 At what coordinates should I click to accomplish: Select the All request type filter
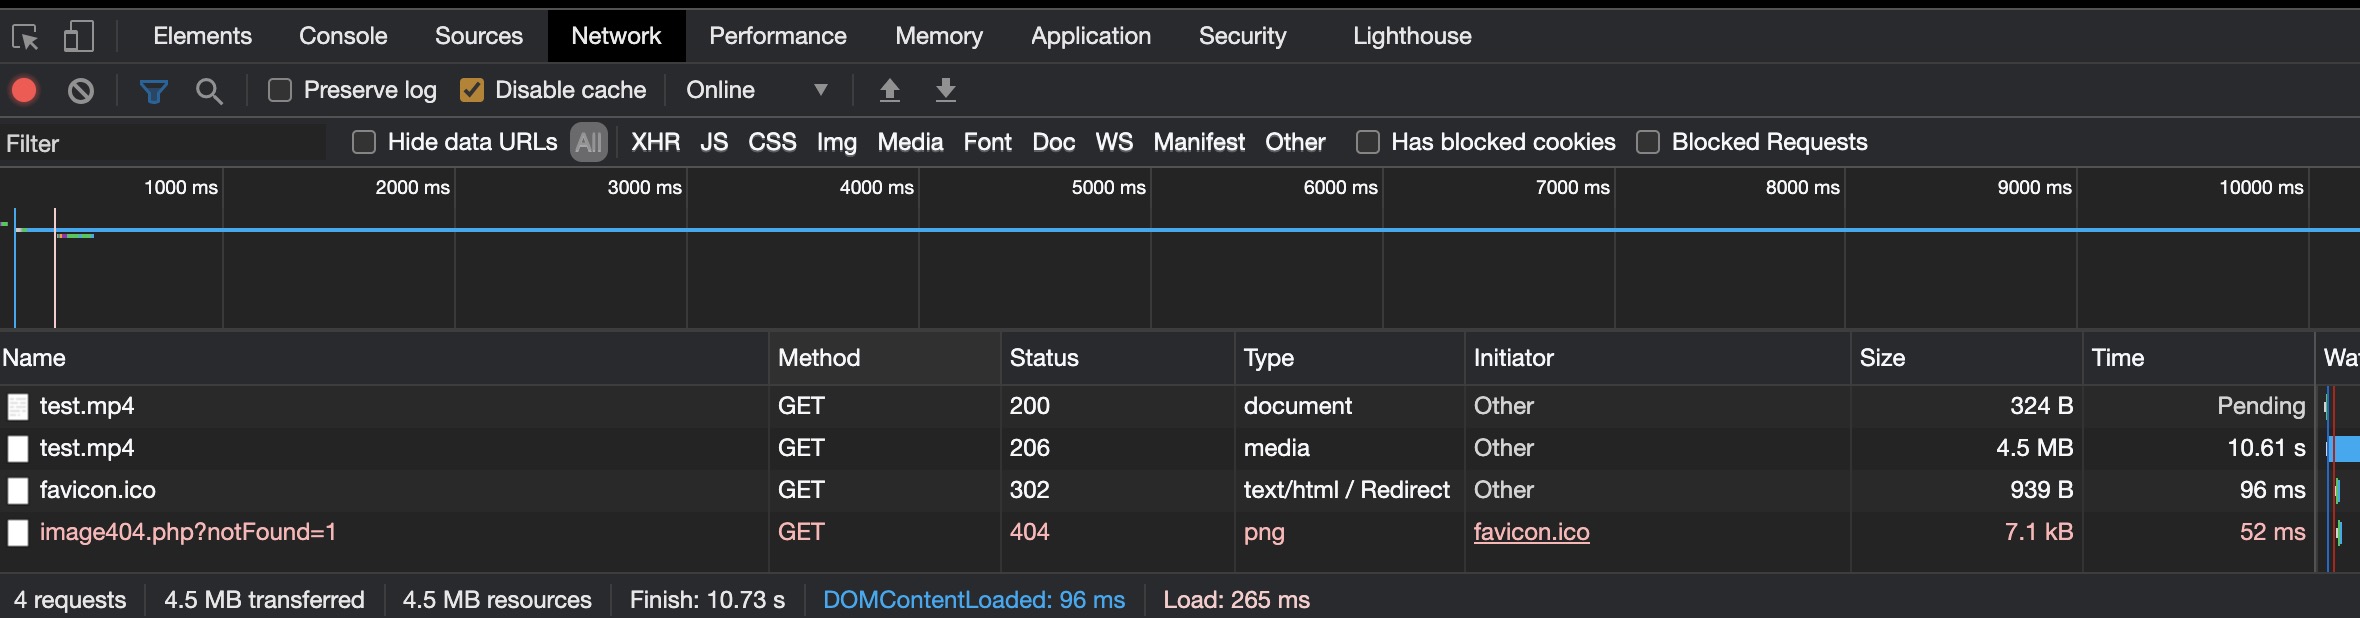point(589,142)
